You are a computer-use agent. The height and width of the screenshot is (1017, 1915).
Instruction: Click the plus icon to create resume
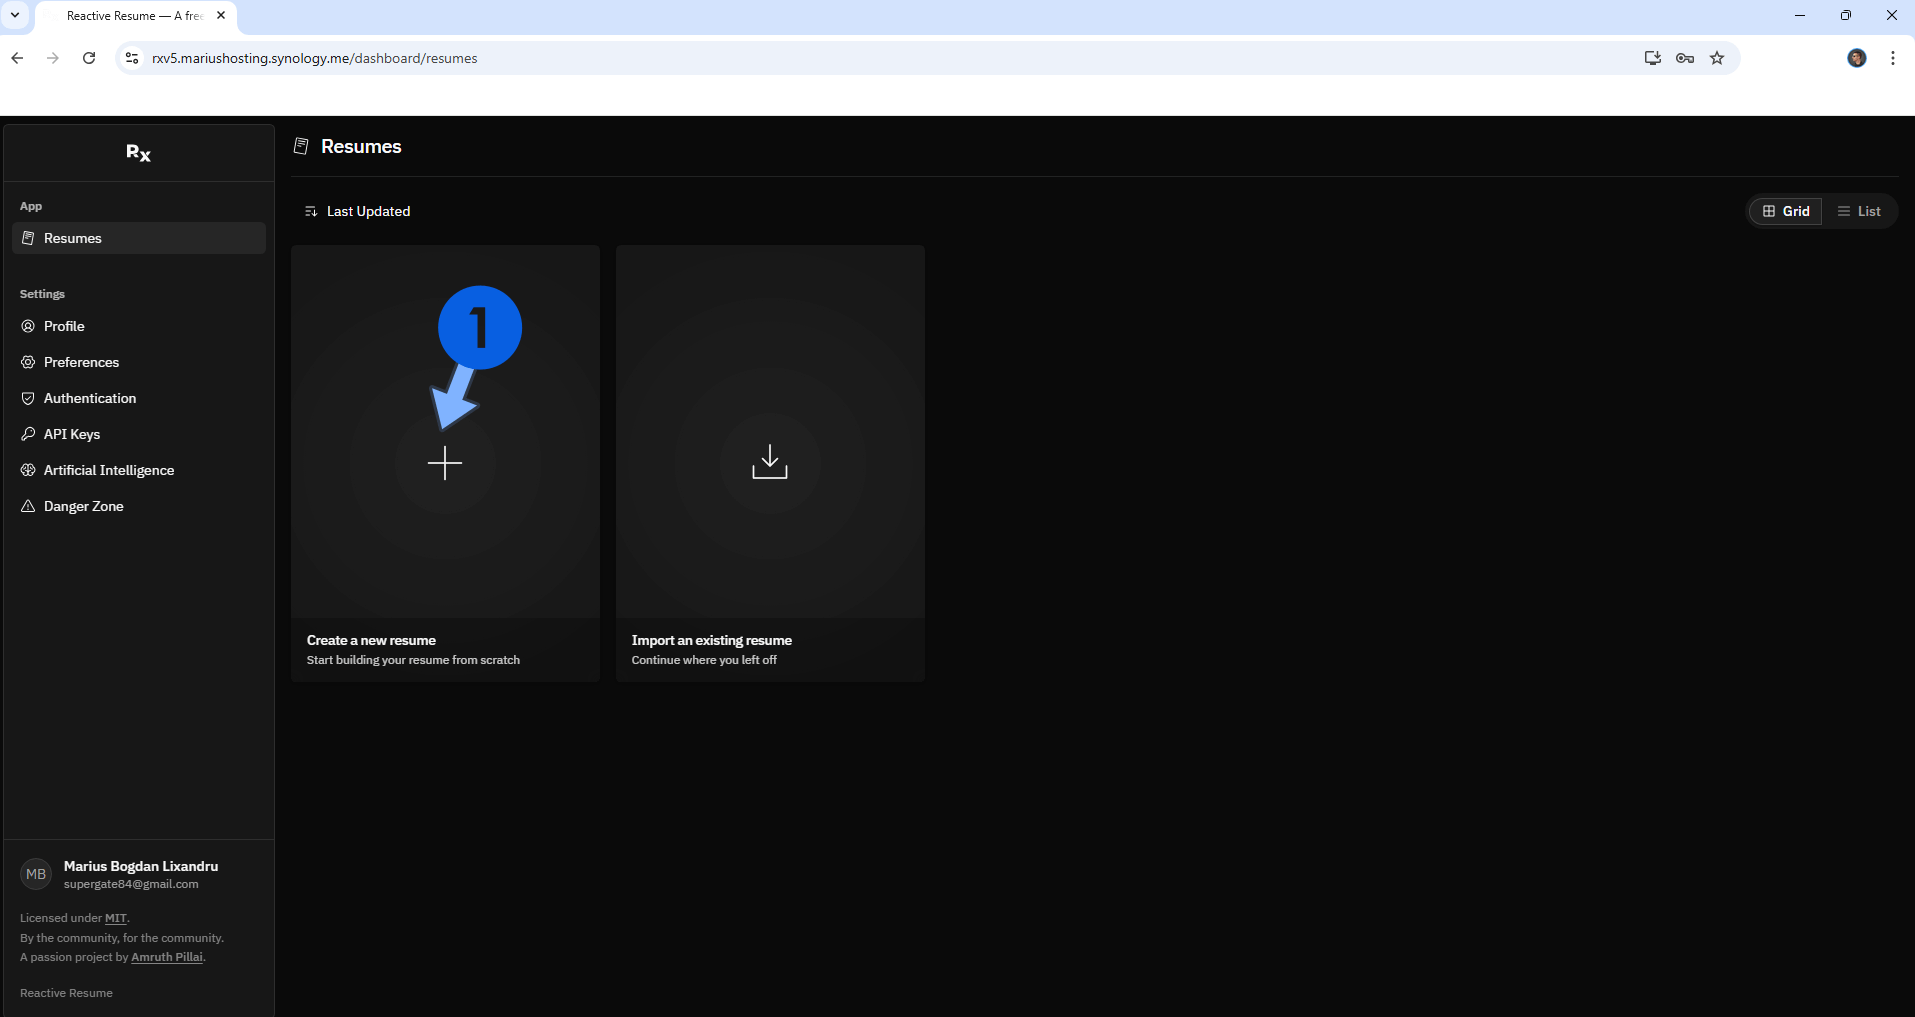445,463
